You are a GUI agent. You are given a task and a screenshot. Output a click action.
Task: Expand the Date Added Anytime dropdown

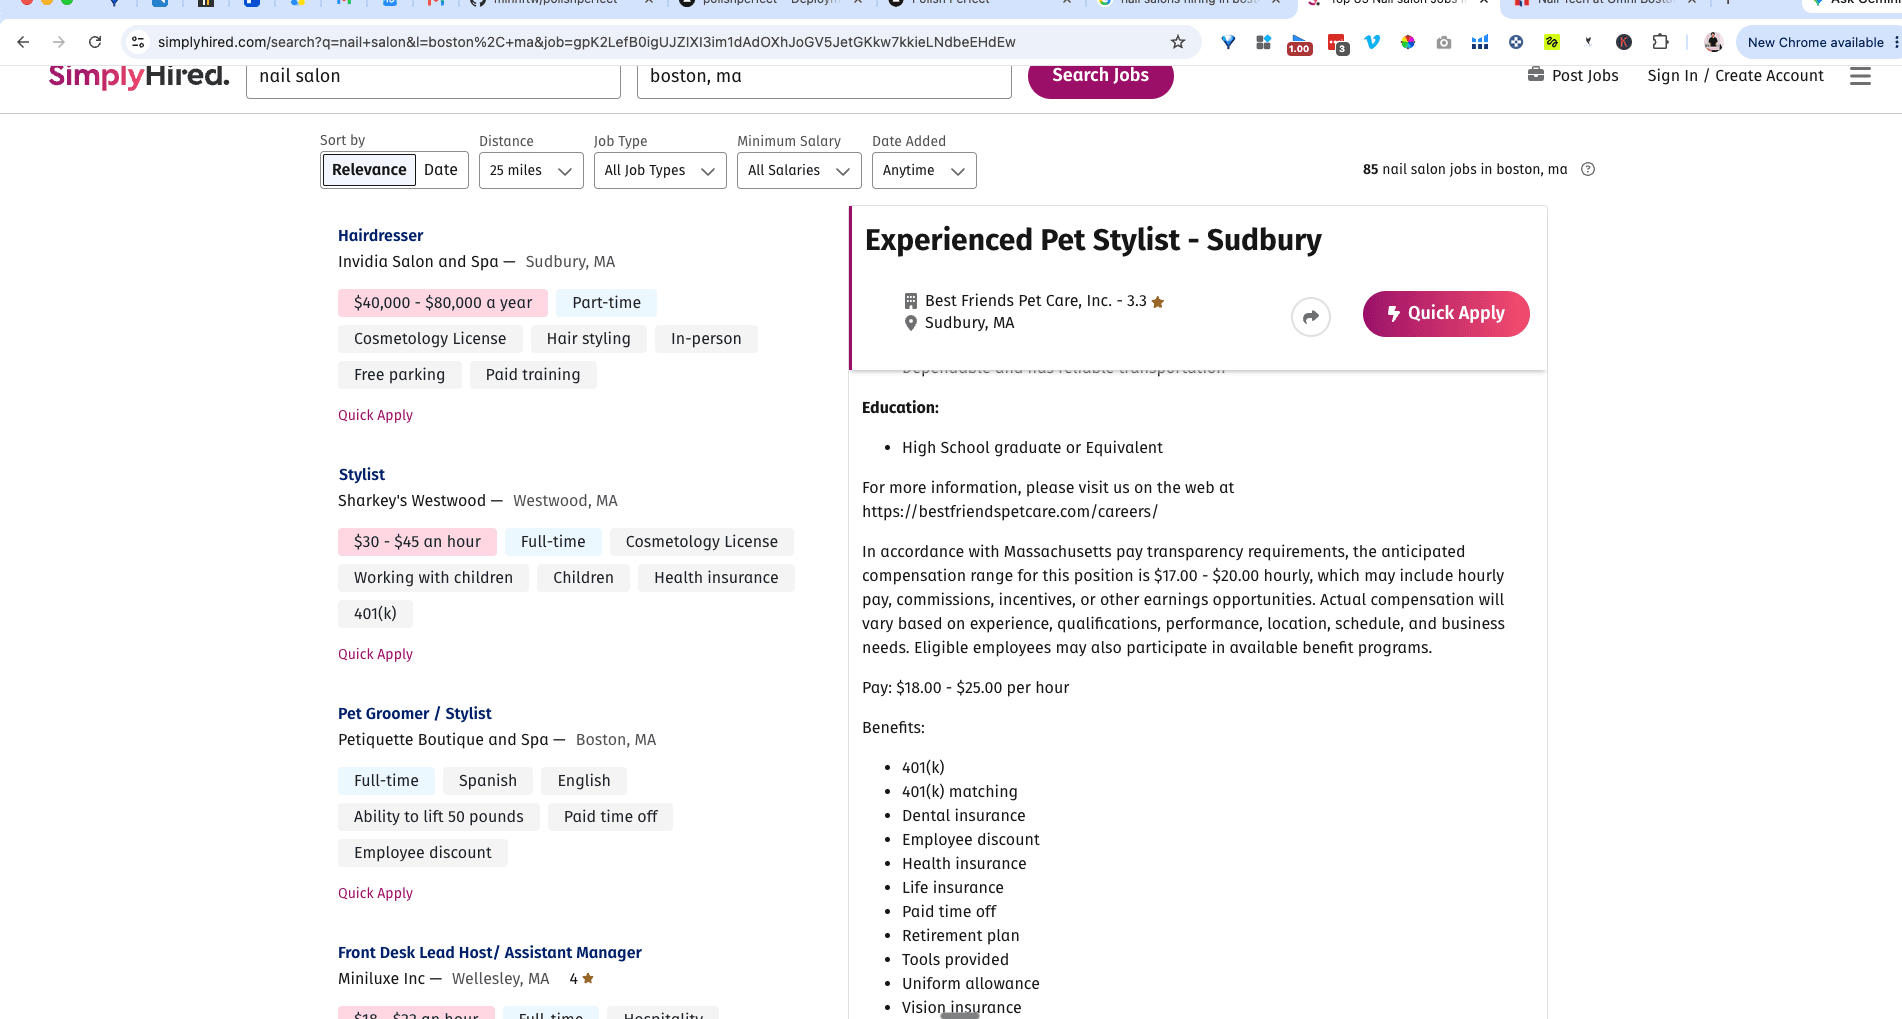click(x=924, y=170)
